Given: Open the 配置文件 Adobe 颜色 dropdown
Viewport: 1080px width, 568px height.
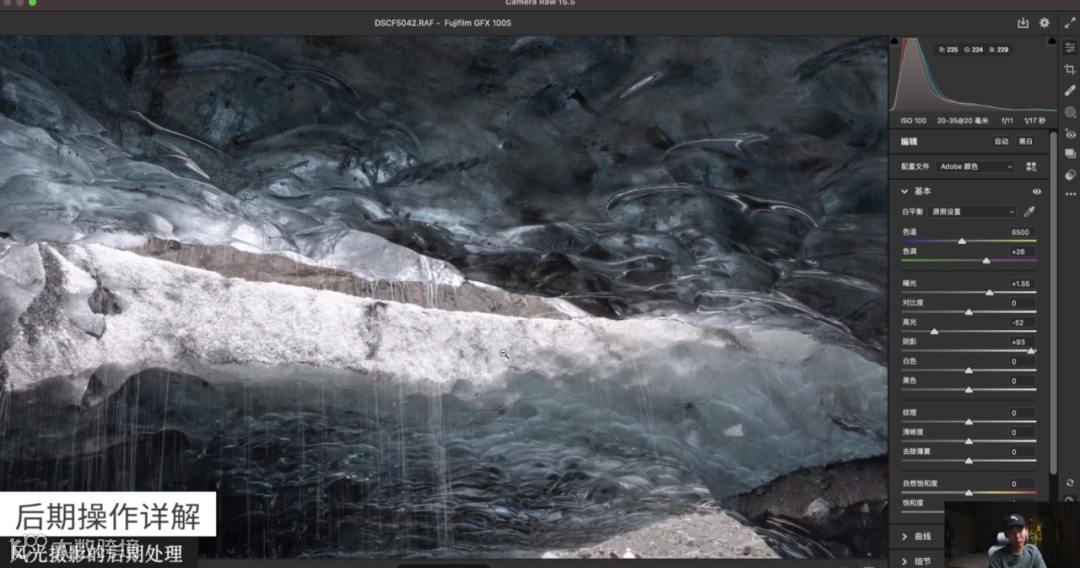Looking at the screenshot, I should click(975, 167).
